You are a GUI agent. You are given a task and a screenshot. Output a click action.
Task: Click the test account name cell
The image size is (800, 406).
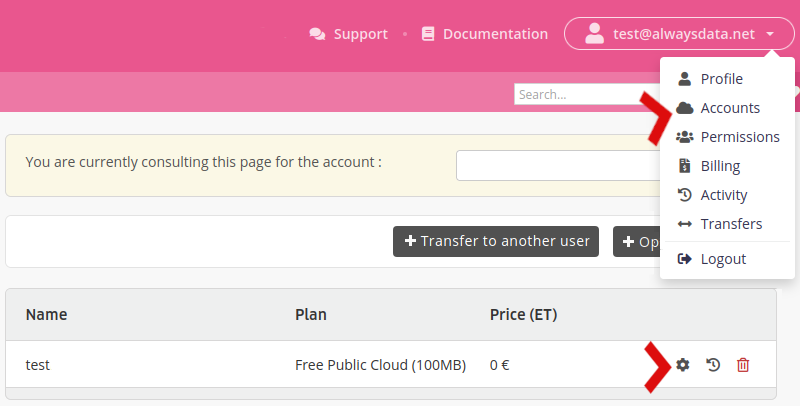(38, 365)
